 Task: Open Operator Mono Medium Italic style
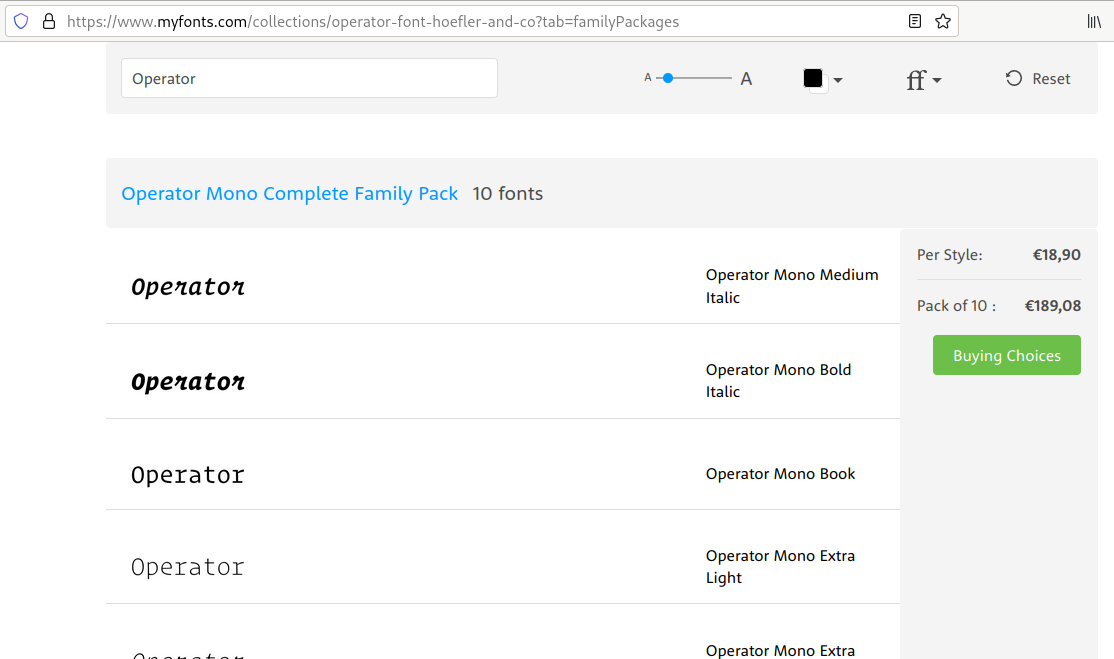click(792, 286)
